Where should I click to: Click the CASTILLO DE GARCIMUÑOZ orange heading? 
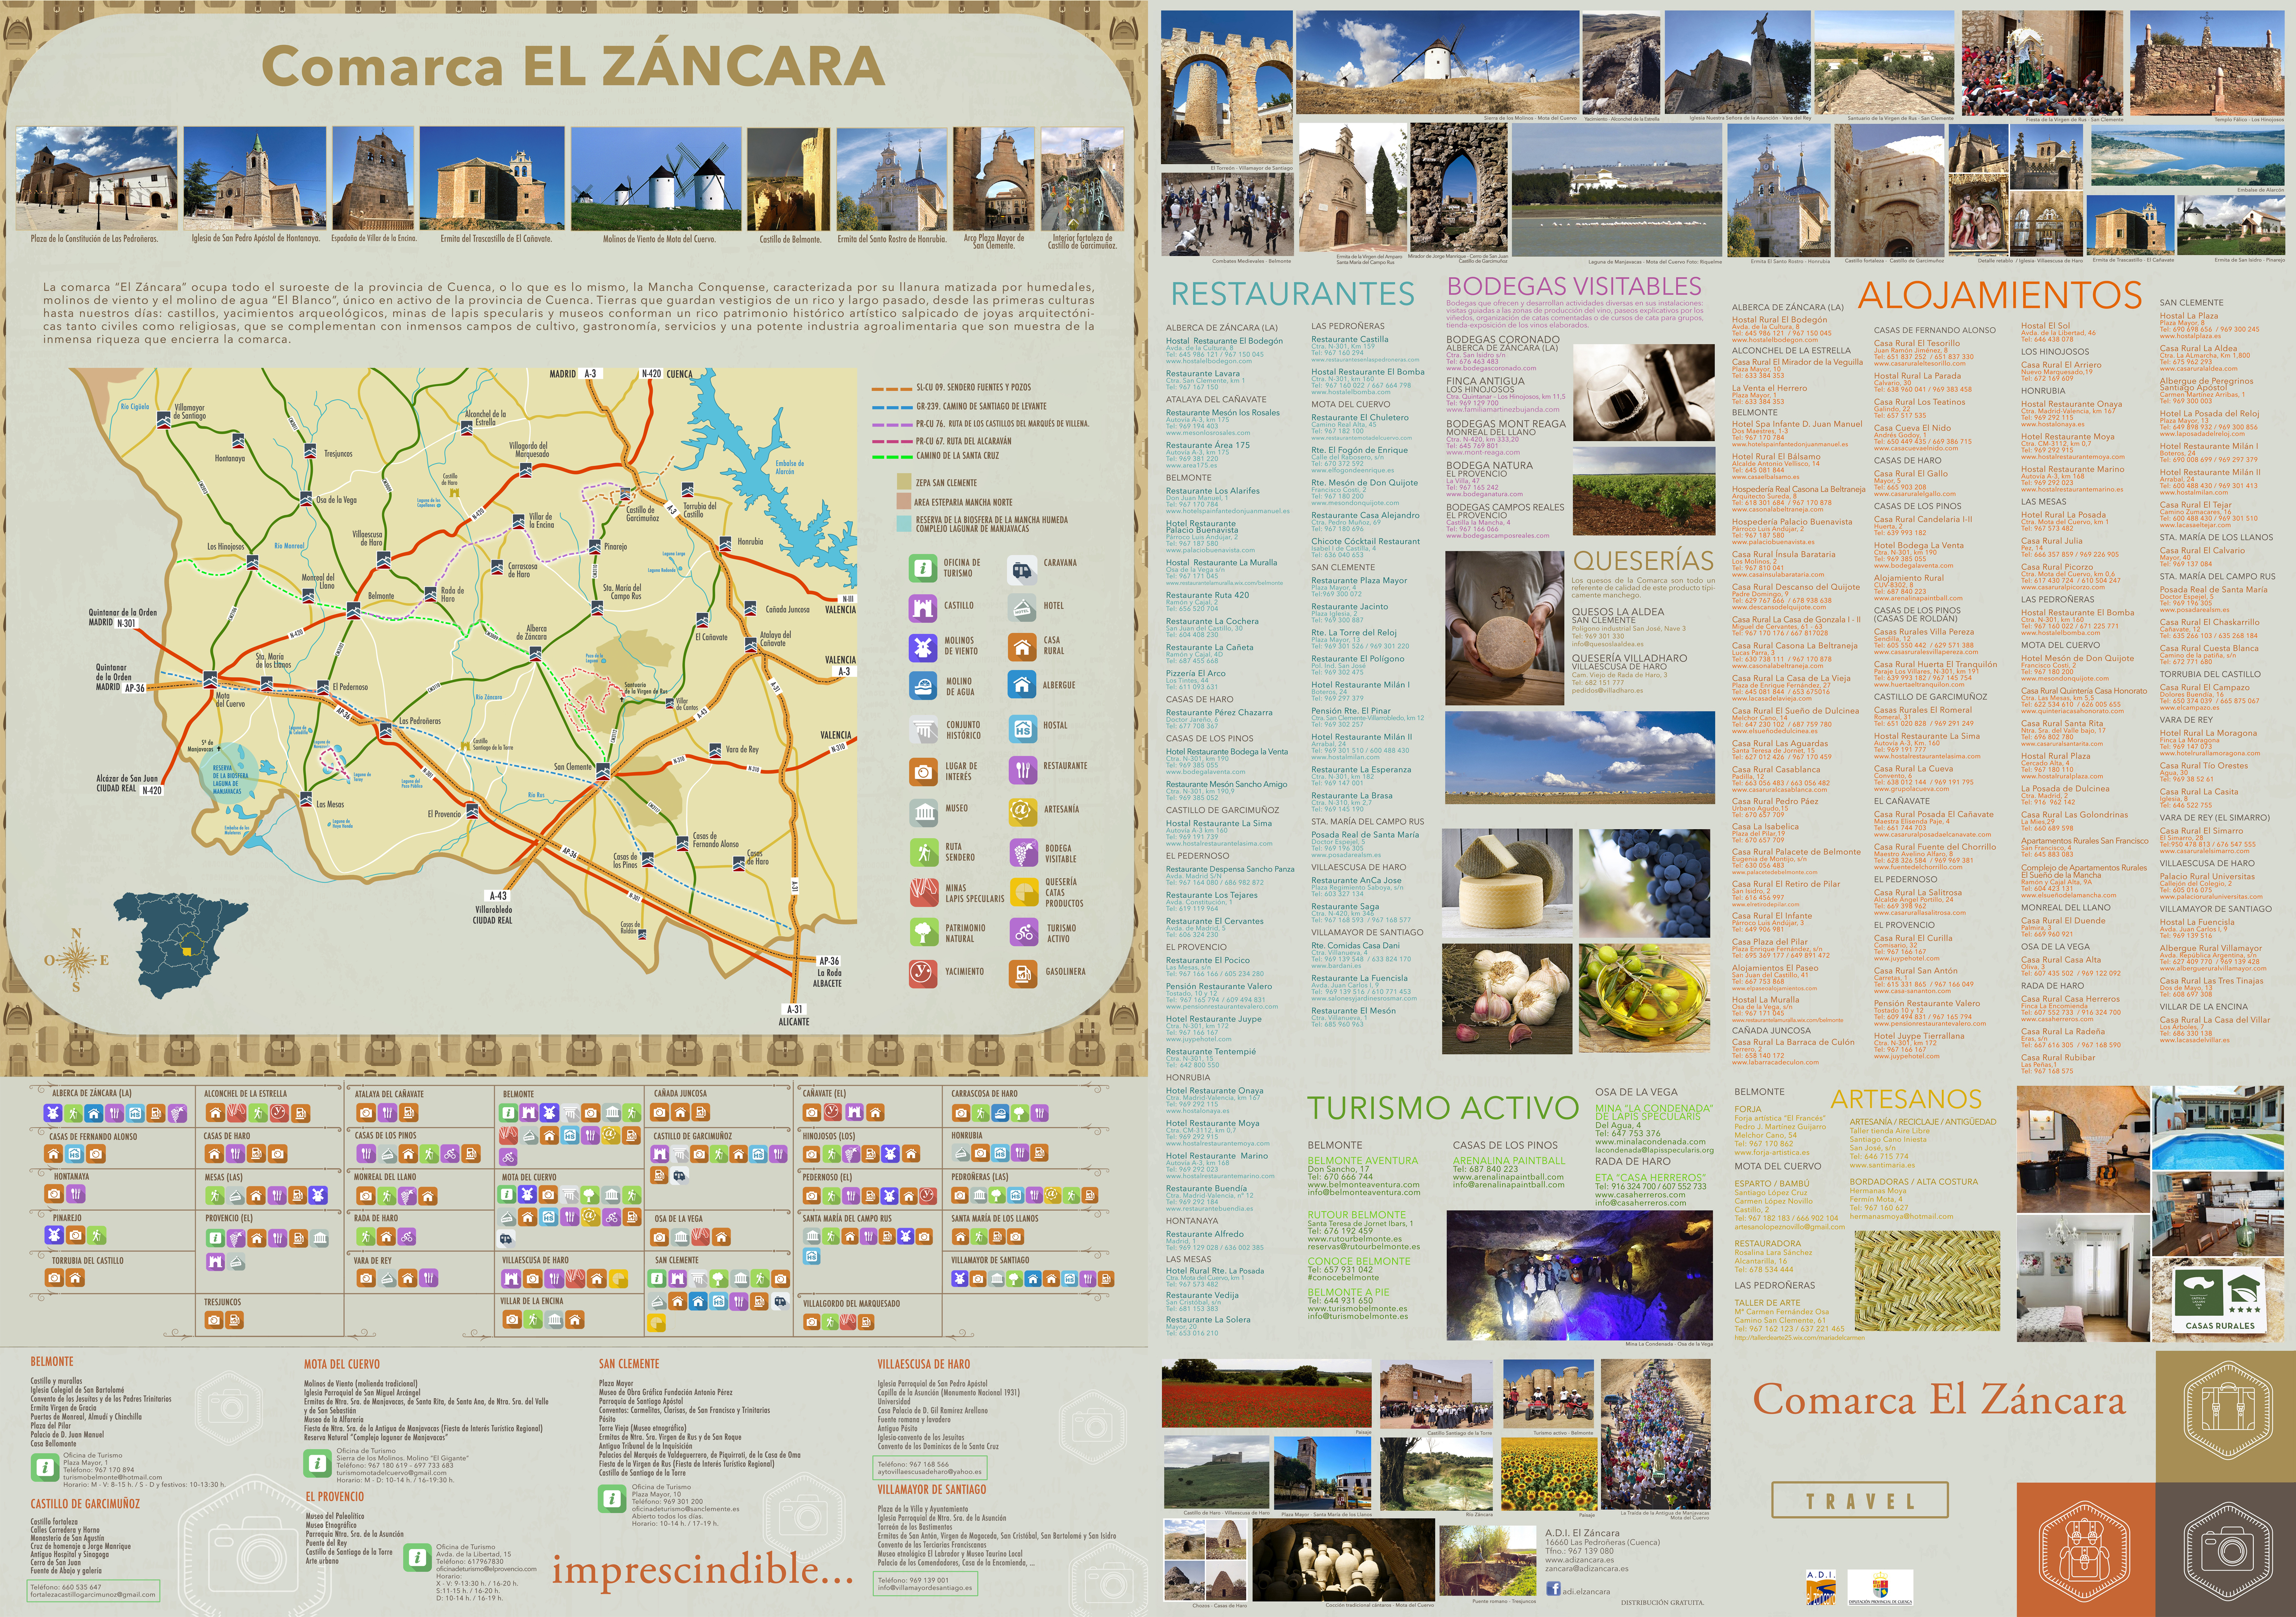(x=85, y=1504)
